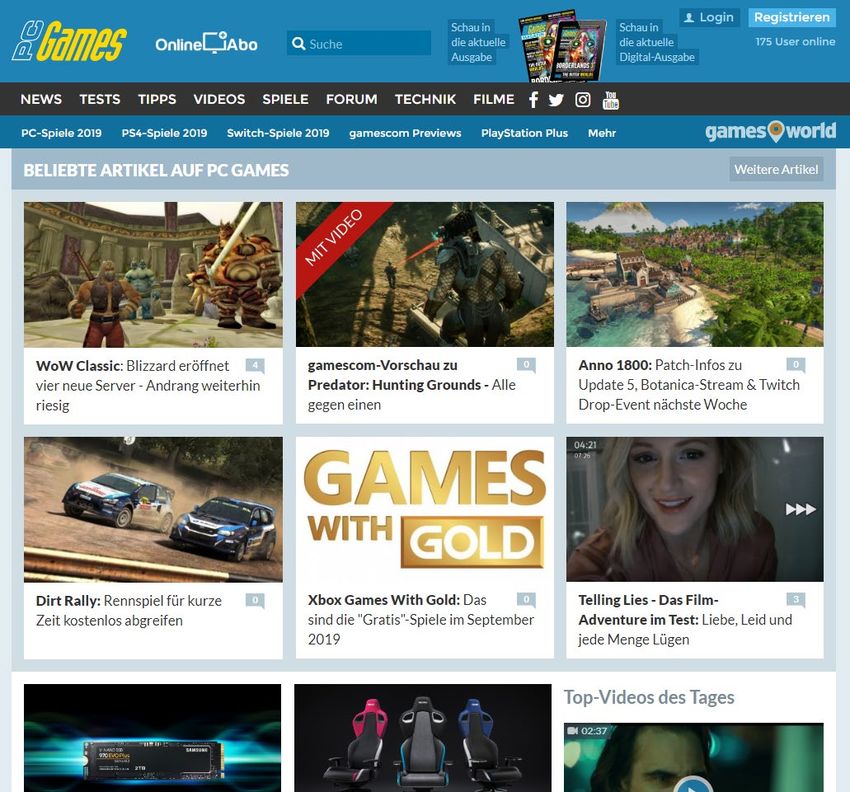Viewport: 850px width, 792px height.
Task: Open the Anno 1800 Patch-Infos headline
Action: pos(689,385)
